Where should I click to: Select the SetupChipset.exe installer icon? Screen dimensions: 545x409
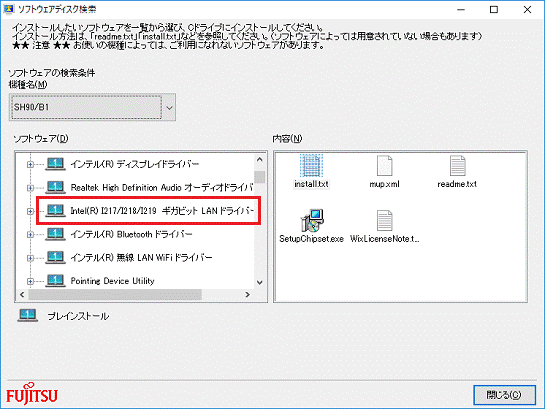coord(312,220)
